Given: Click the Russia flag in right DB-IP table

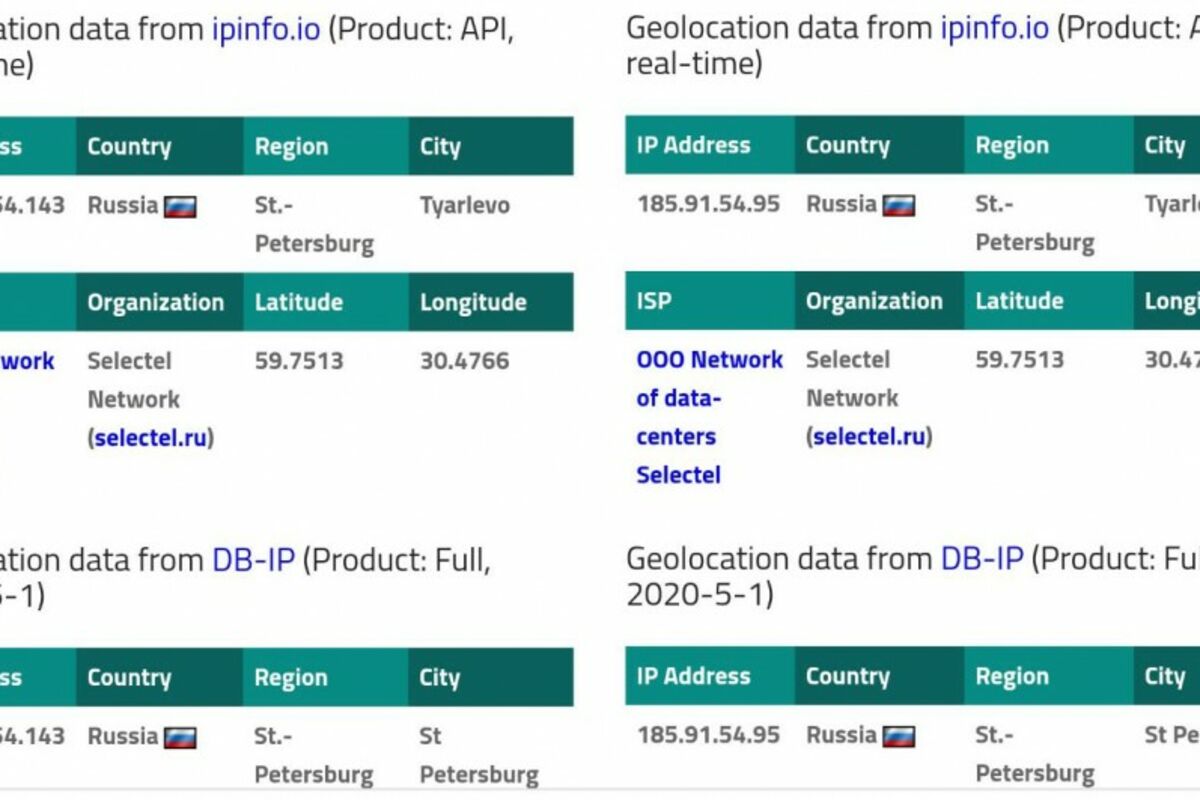Looking at the screenshot, I should (x=898, y=737).
